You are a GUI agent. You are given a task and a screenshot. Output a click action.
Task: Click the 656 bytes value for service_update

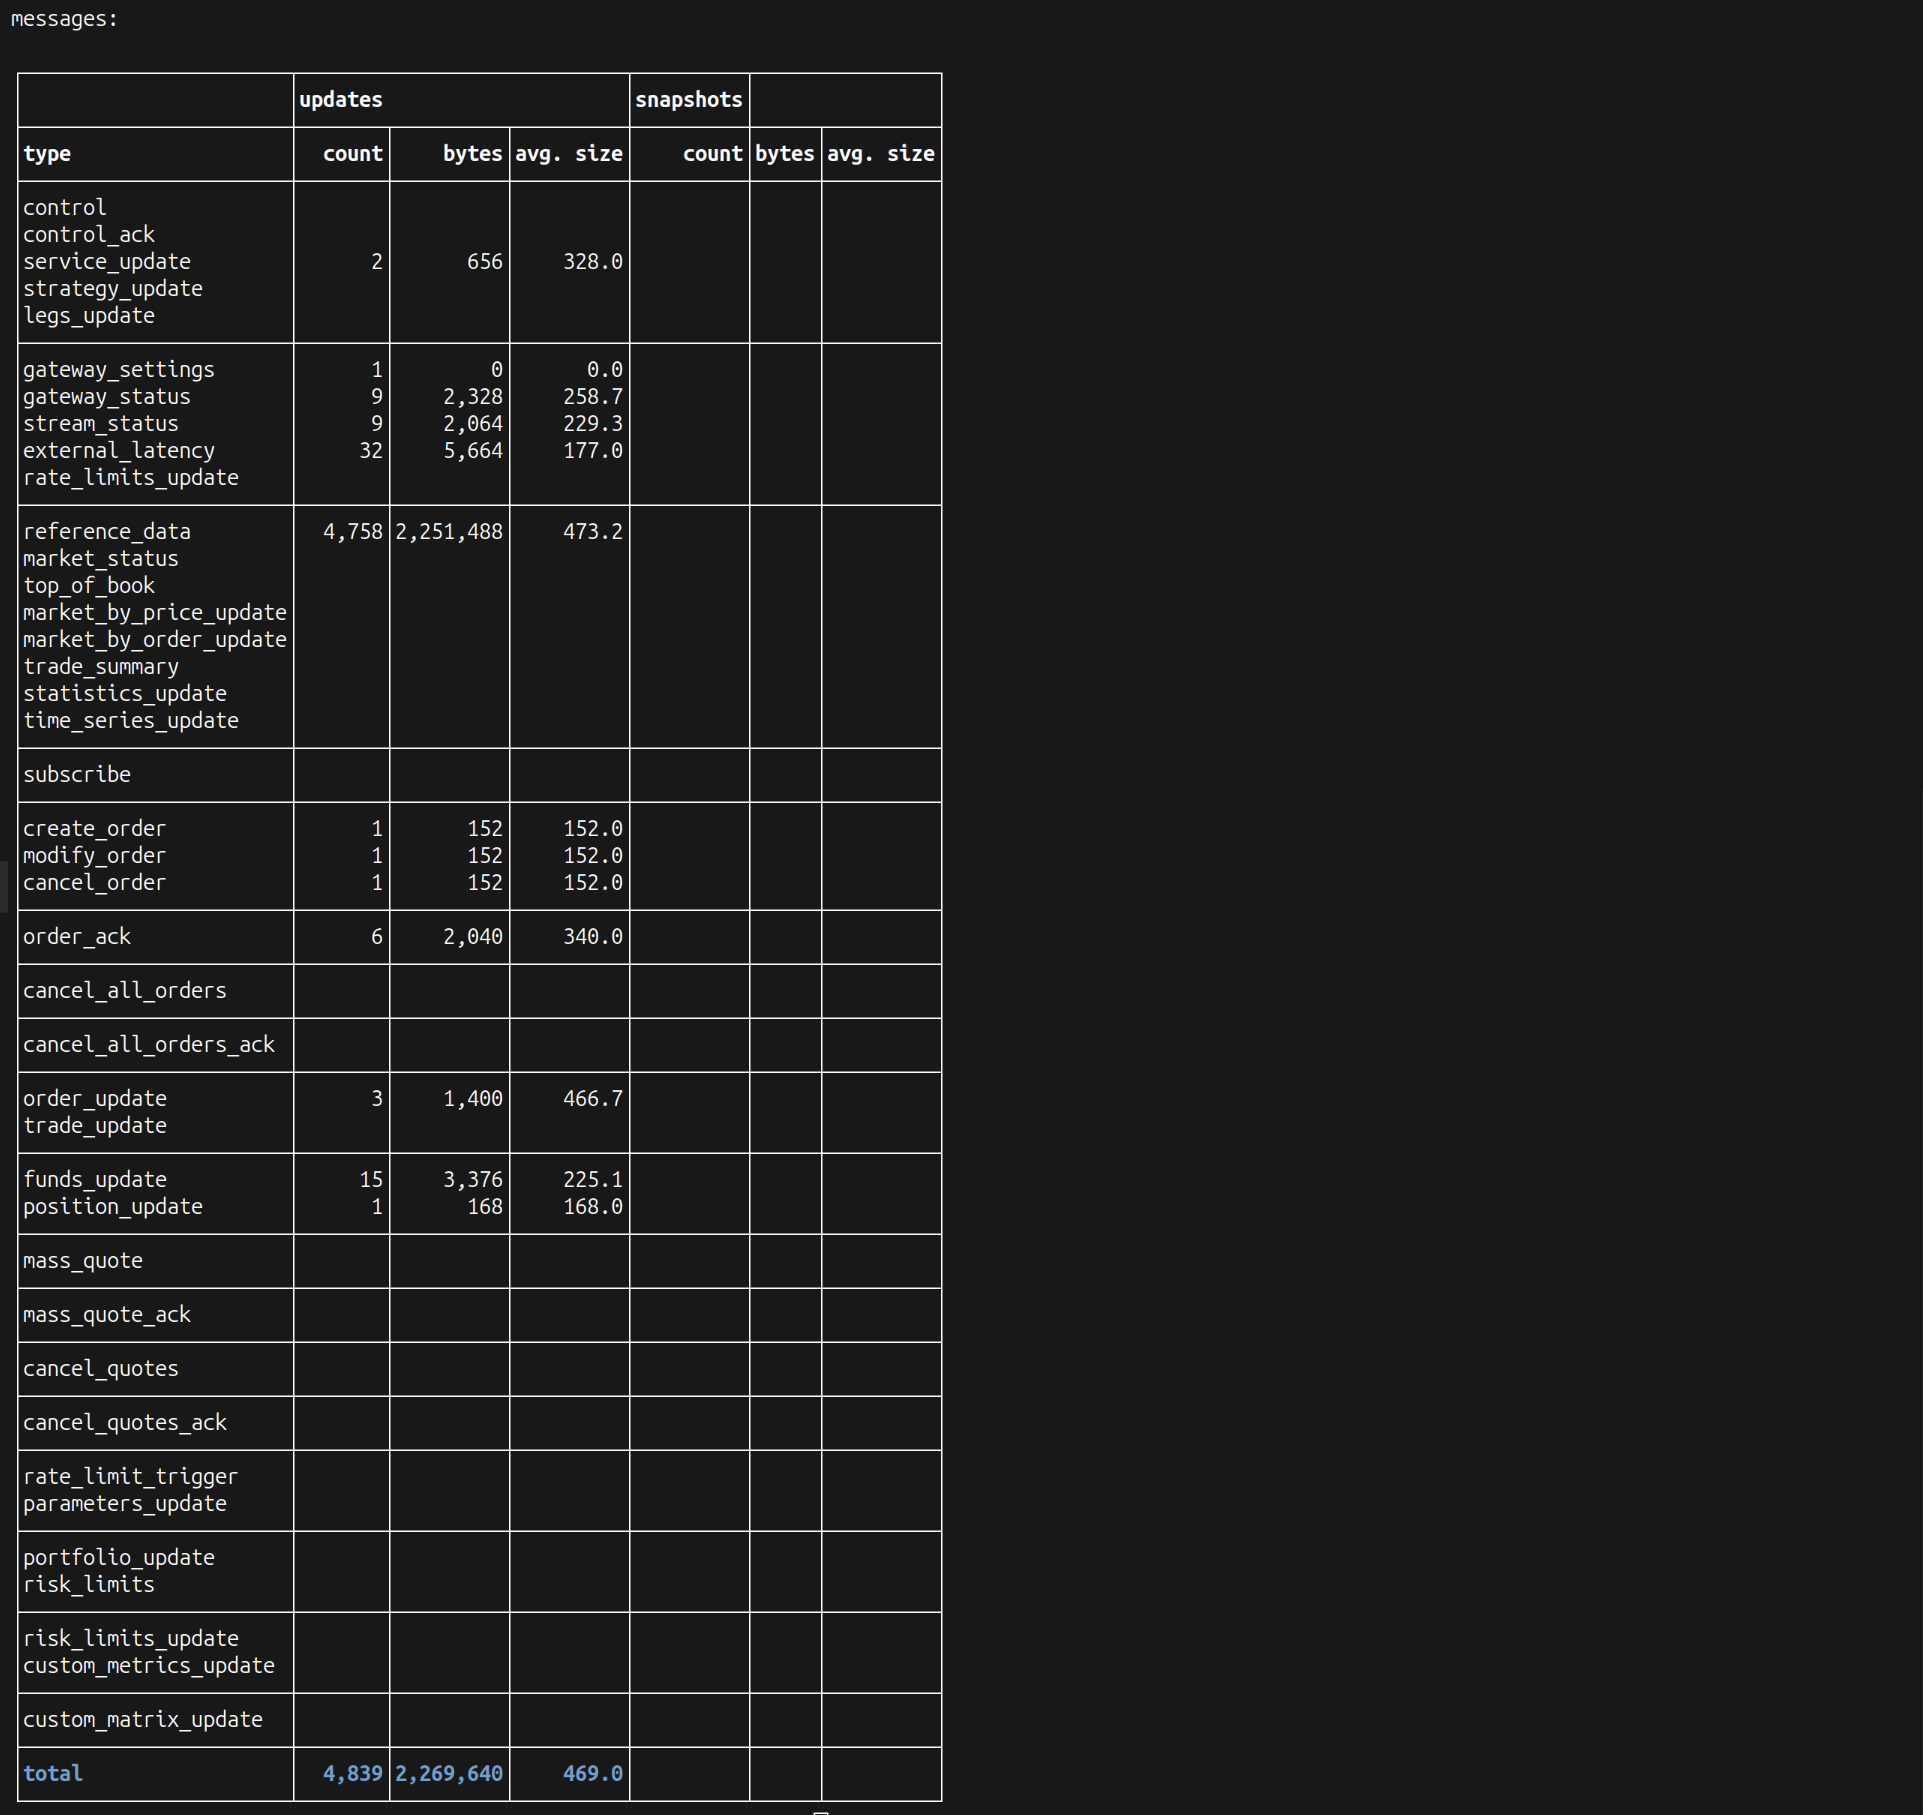click(485, 262)
